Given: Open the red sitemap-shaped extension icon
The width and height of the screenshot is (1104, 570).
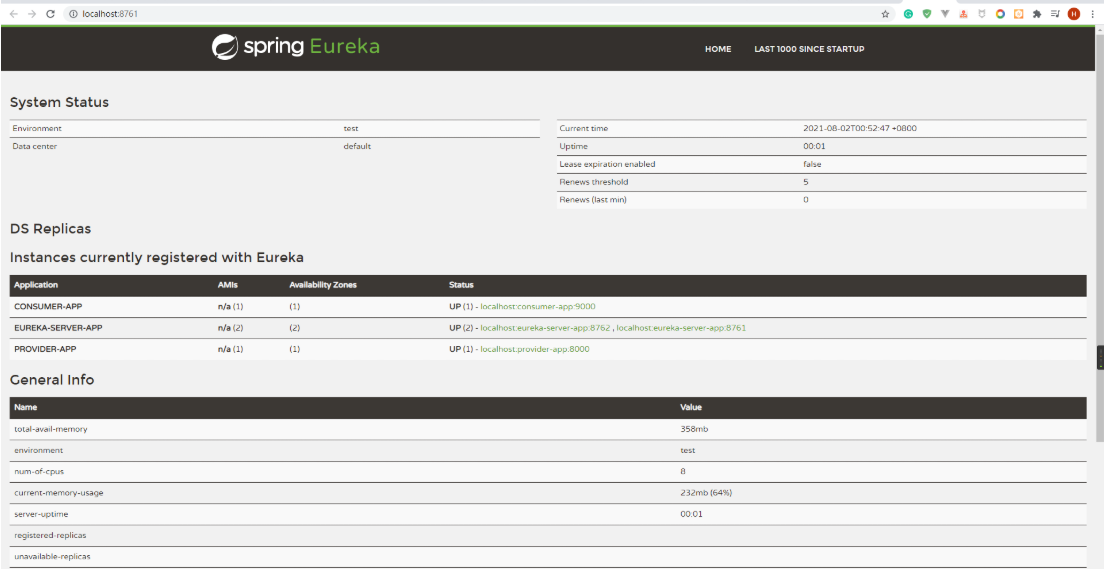Looking at the screenshot, I should tap(963, 14).
